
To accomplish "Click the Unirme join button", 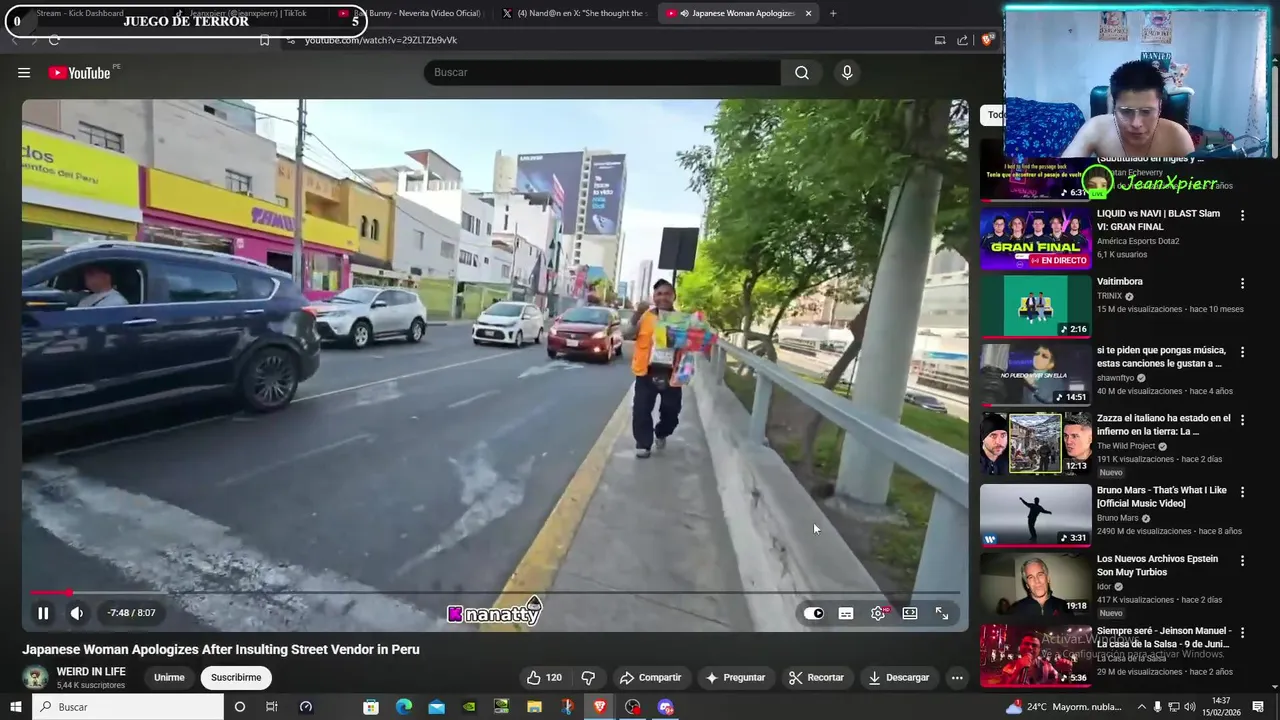I will pyautogui.click(x=169, y=677).
